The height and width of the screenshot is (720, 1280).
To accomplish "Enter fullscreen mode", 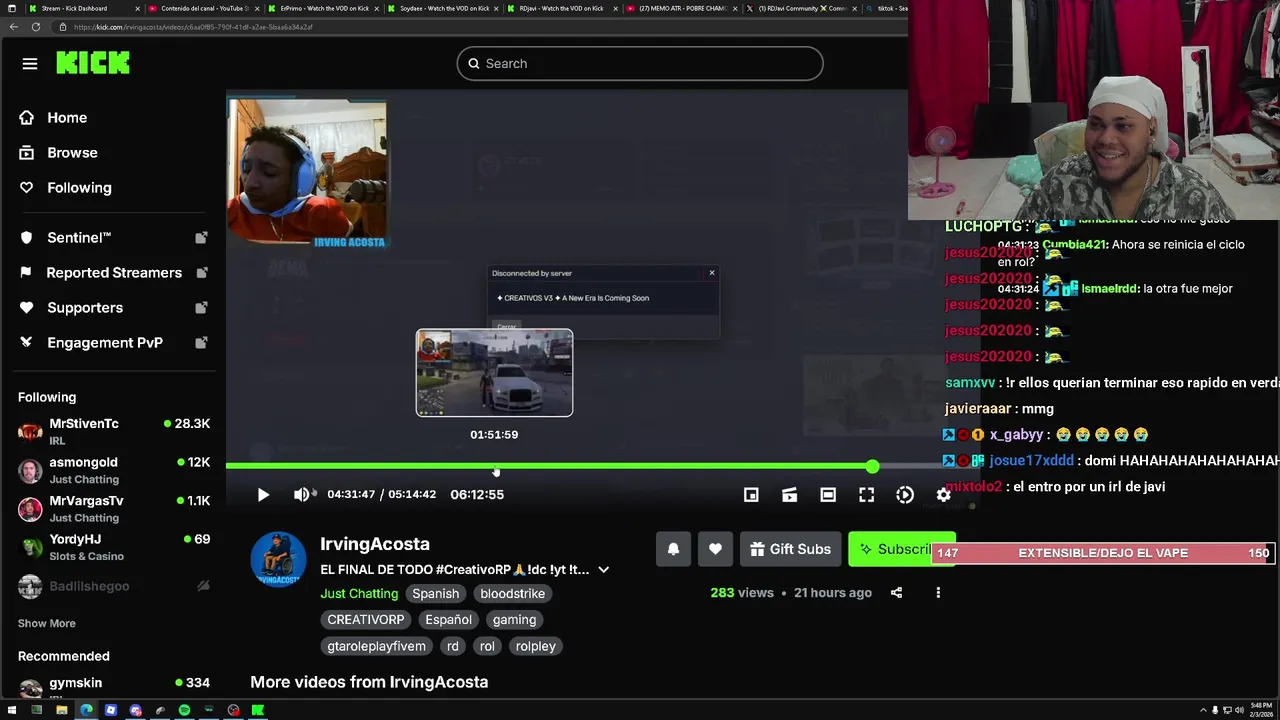I will click(x=867, y=494).
